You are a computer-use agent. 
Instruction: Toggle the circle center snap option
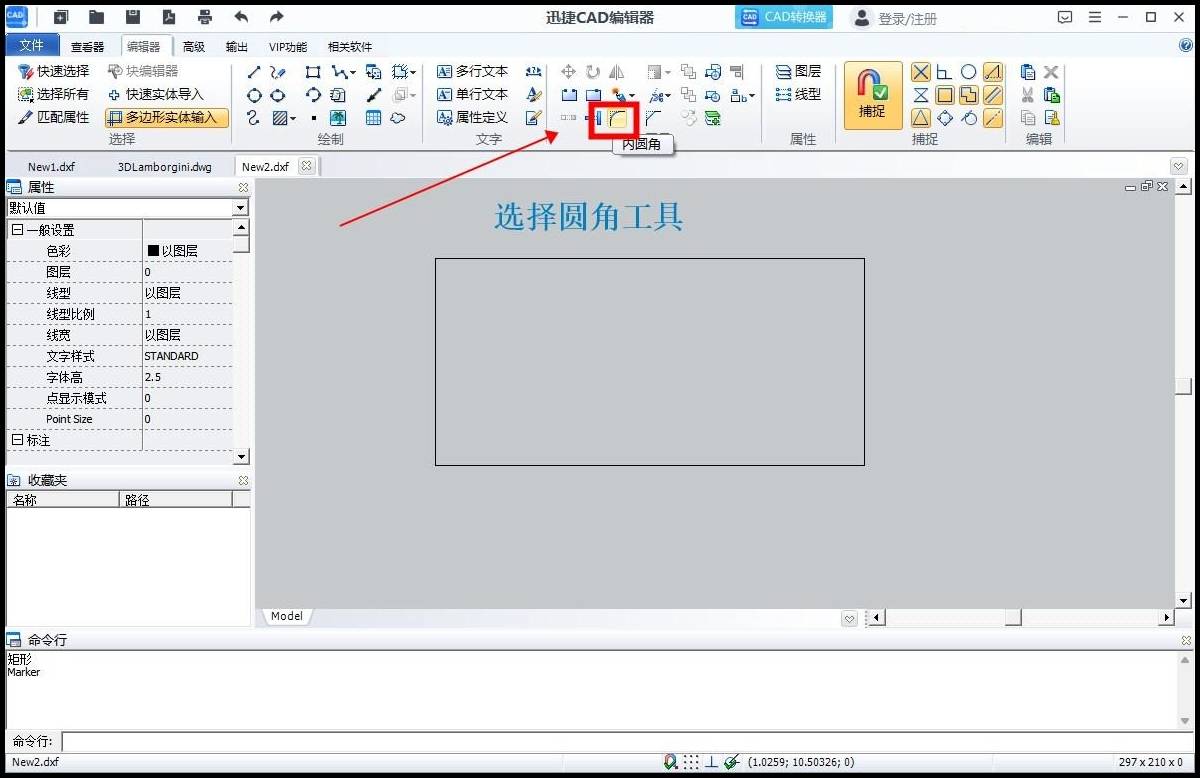pyautogui.click(x=969, y=72)
